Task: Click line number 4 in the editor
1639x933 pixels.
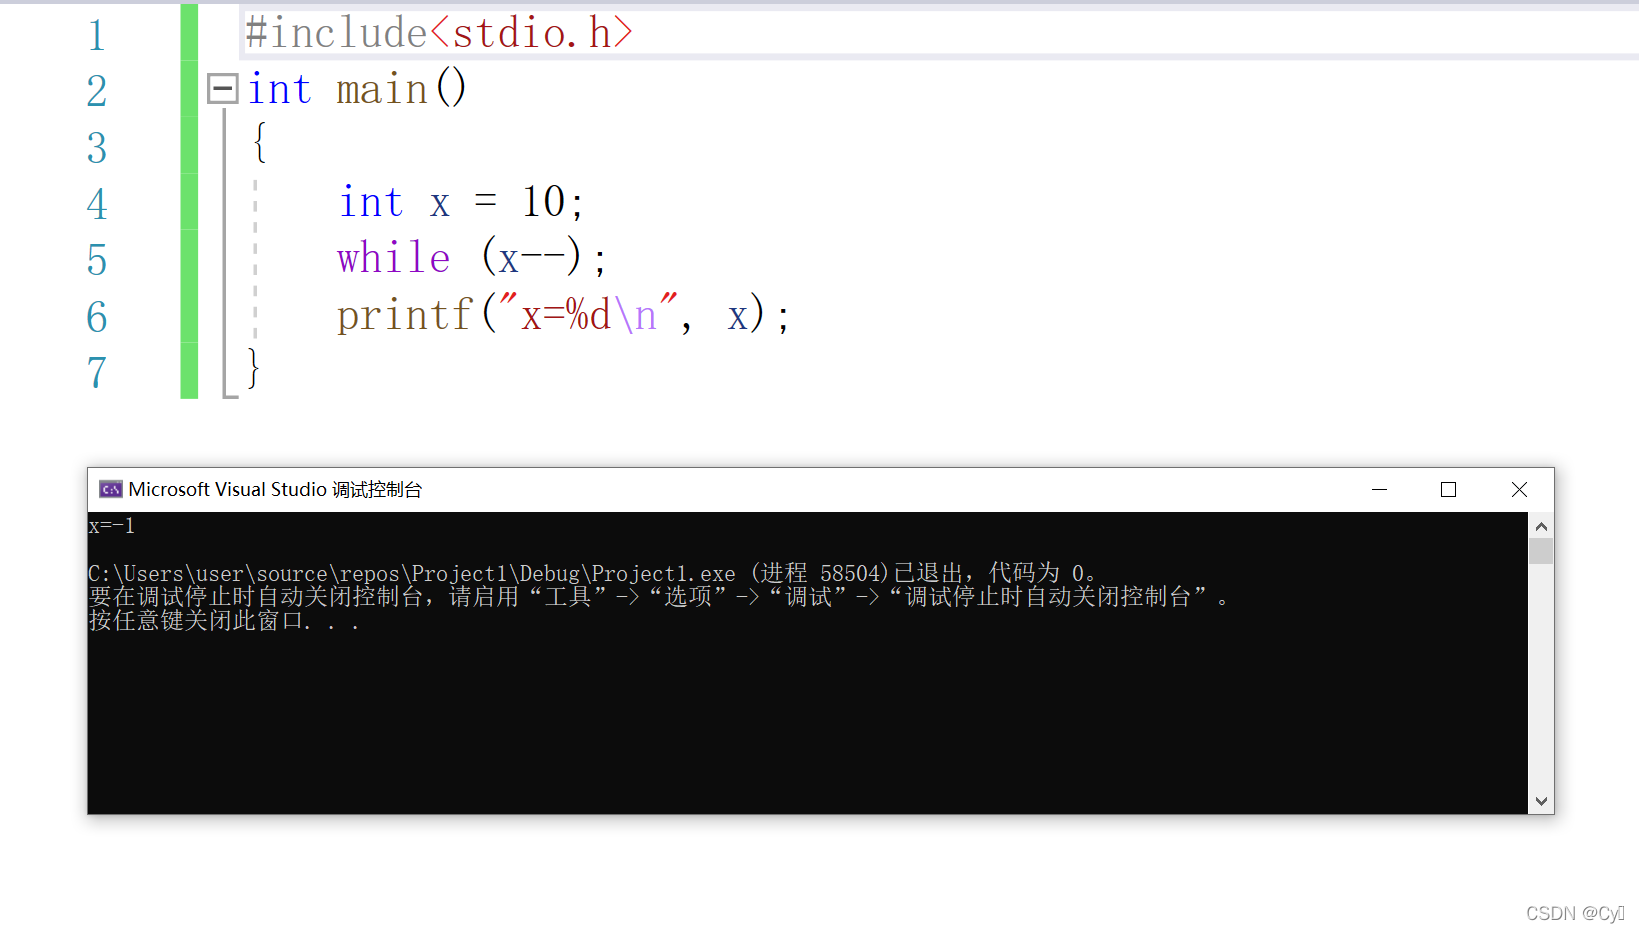Action: point(96,204)
